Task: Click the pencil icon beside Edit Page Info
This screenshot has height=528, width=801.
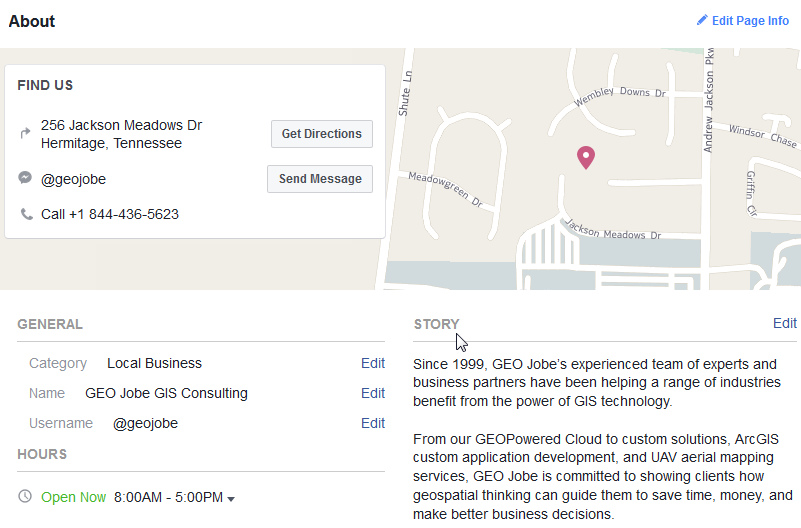Action: click(702, 20)
